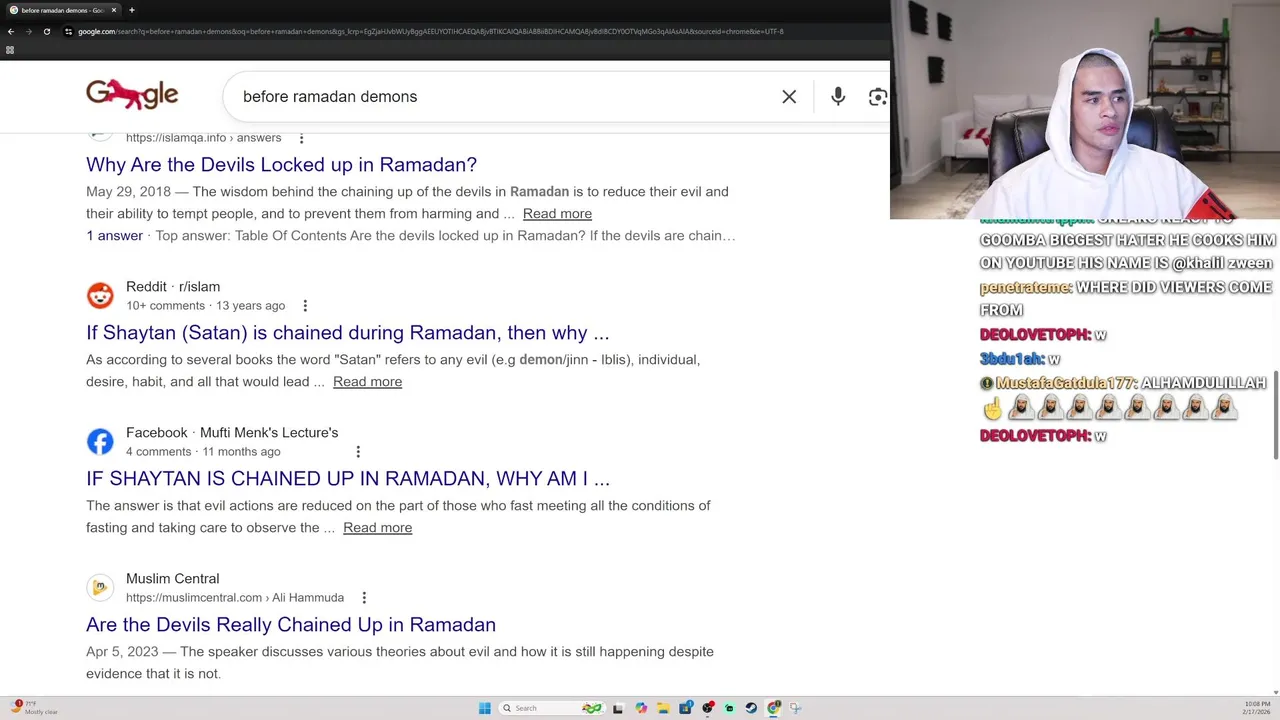Screen dimensions: 1280x720
Task: Click the chat overlay scrollbar
Action: point(1276,416)
